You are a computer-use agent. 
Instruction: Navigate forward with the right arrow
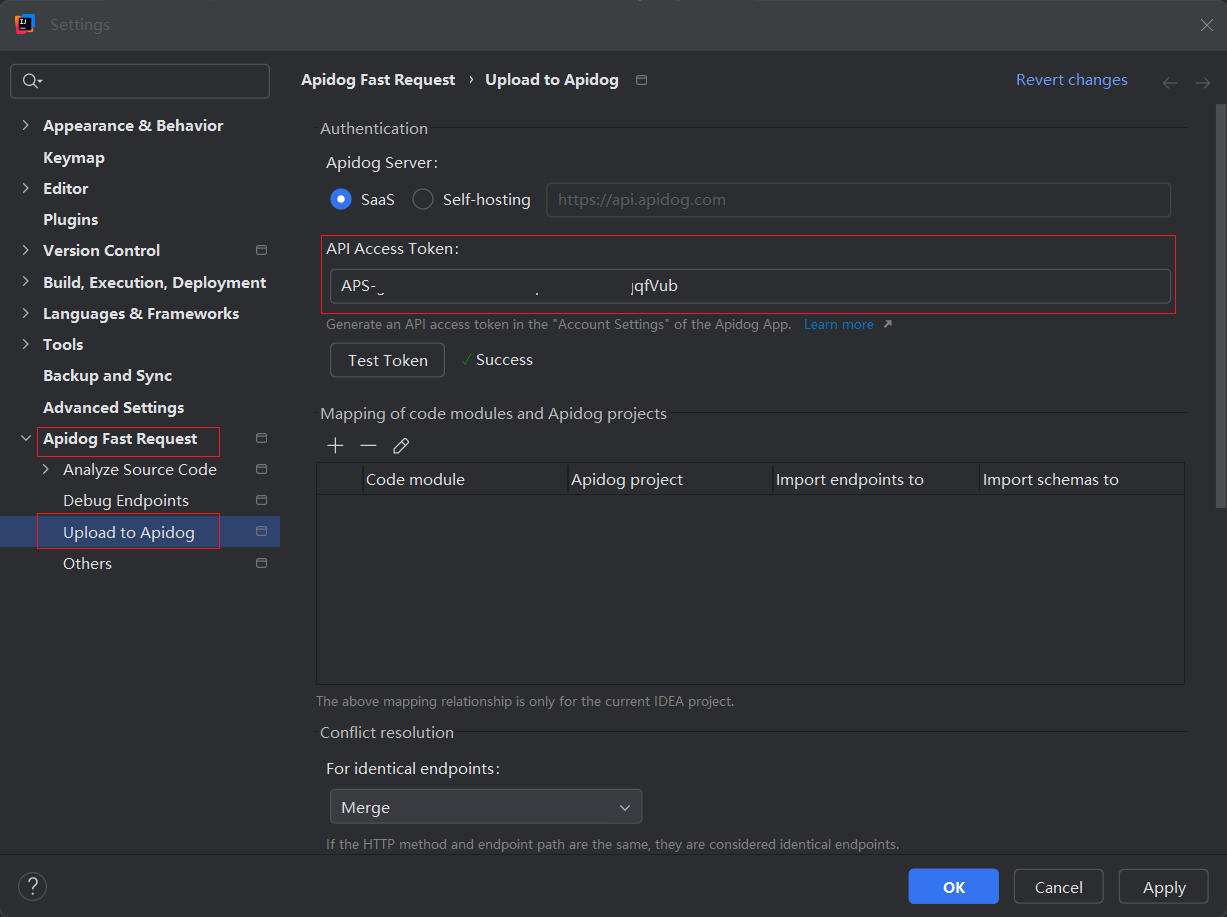click(x=1202, y=83)
